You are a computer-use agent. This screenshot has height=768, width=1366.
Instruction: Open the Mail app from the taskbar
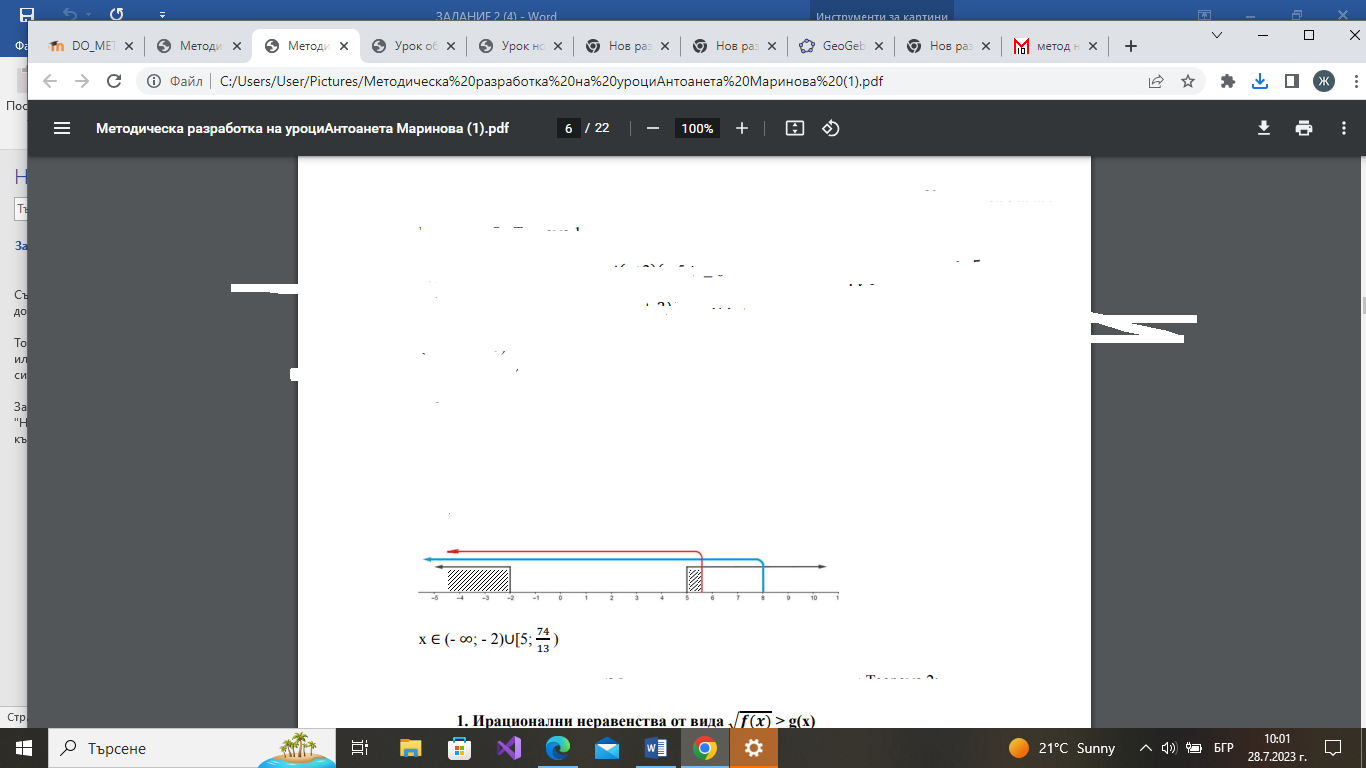tap(607, 748)
